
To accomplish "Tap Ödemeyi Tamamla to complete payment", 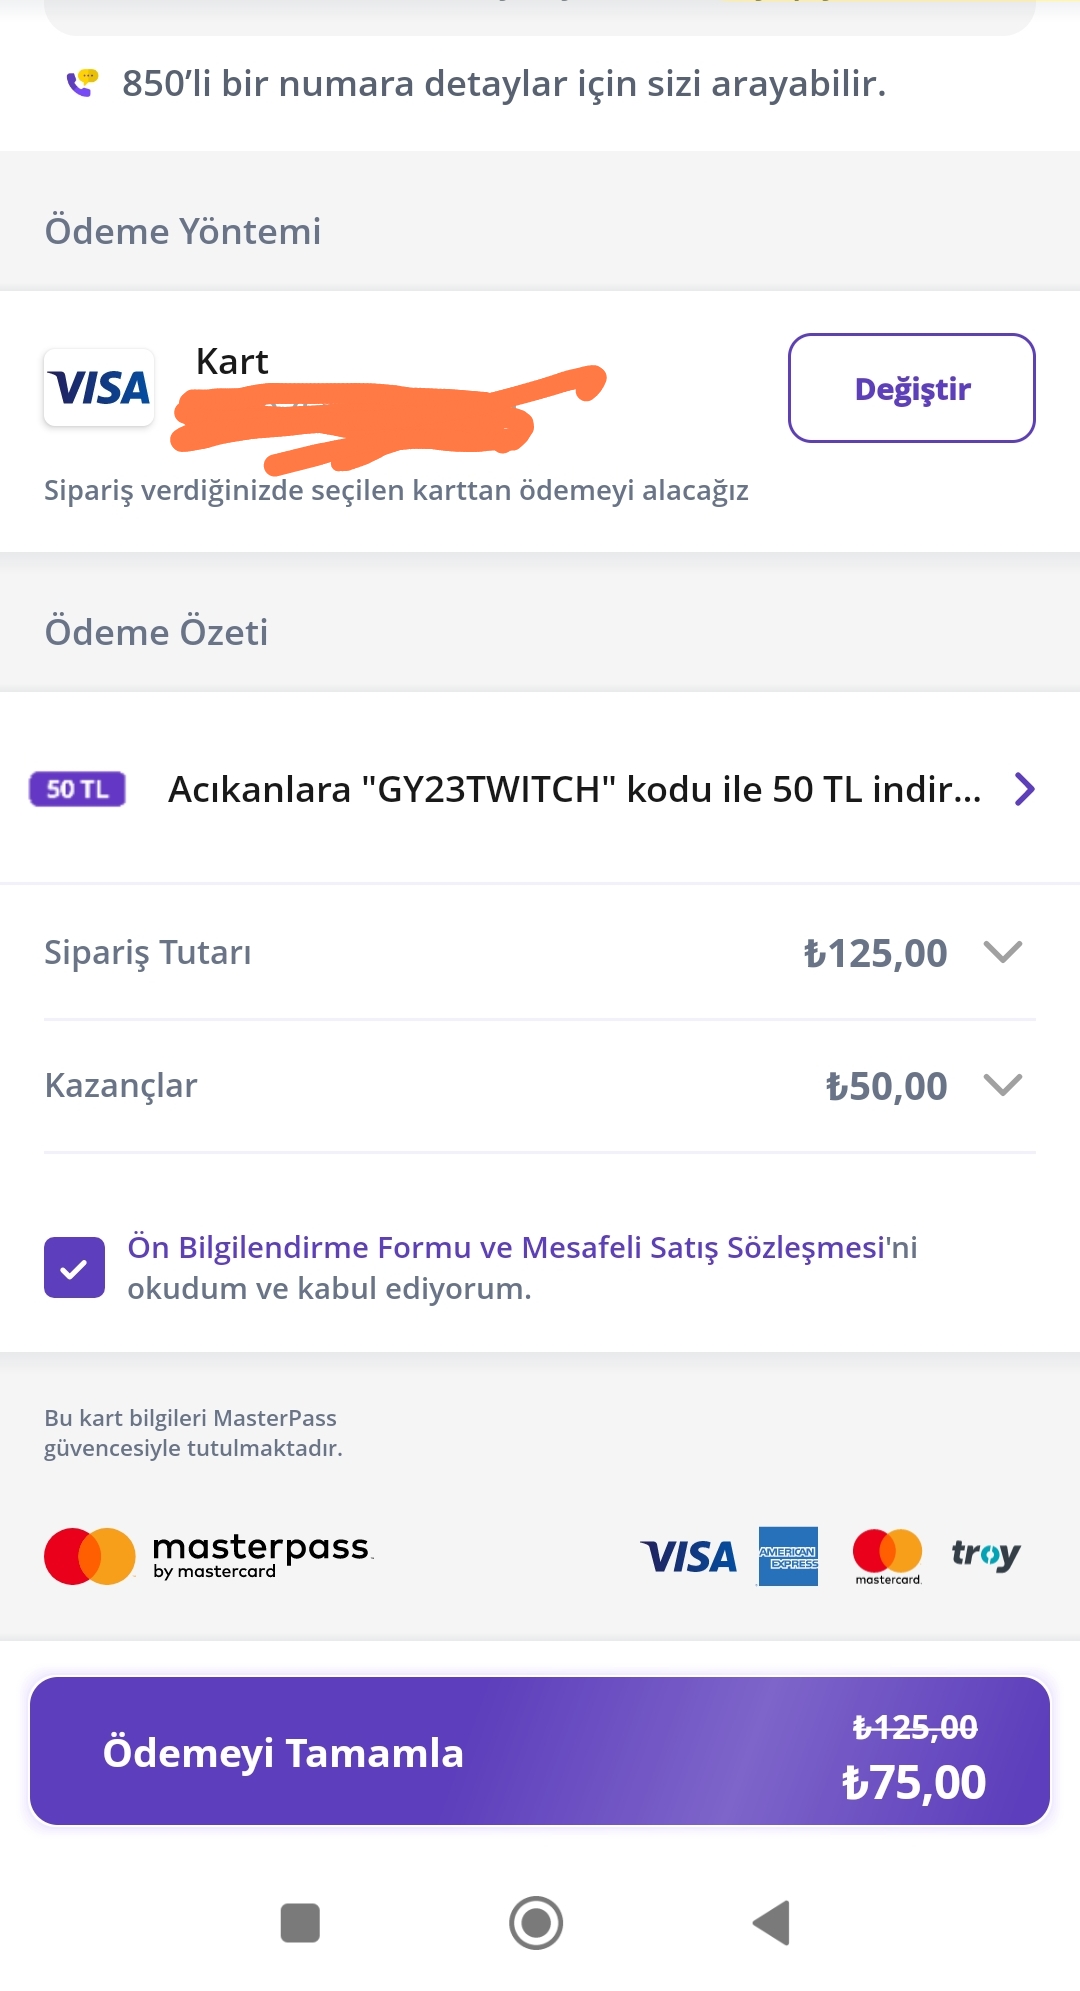I will coord(540,1752).
